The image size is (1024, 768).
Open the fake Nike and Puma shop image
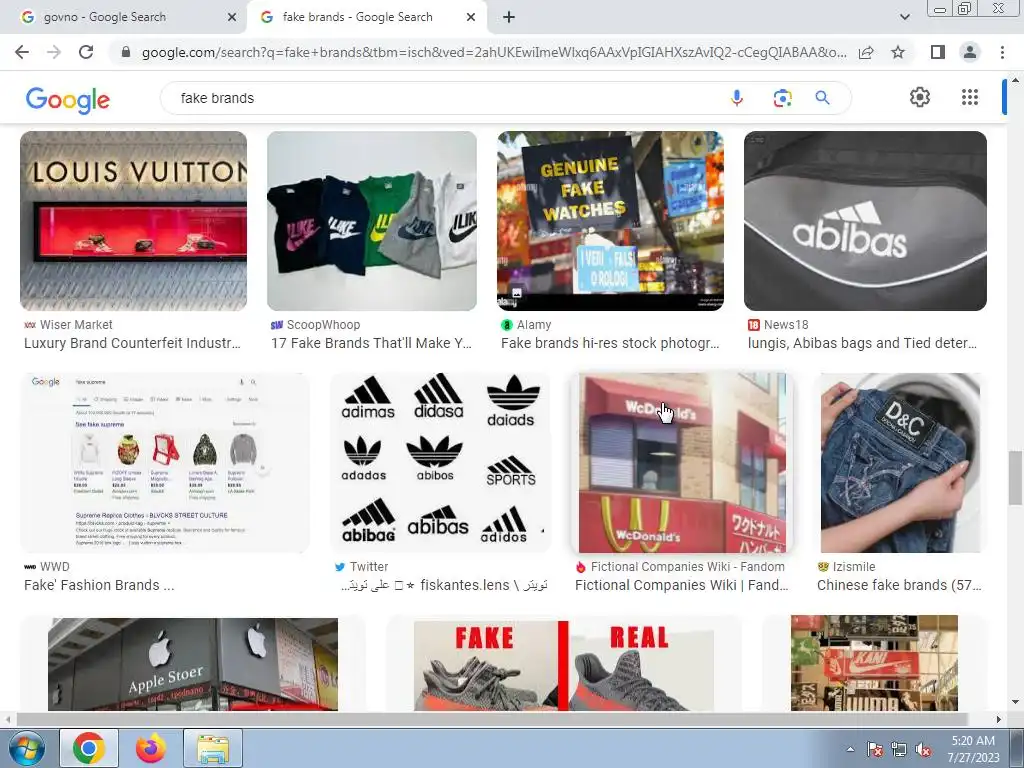point(874,663)
